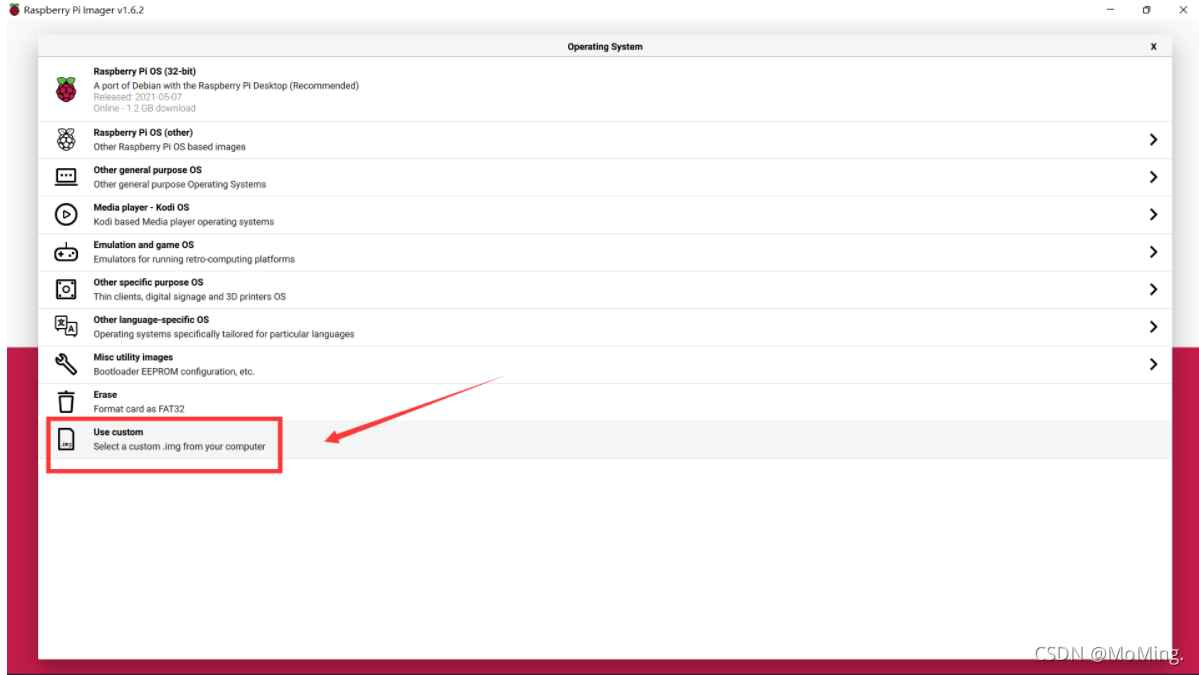
Task: Select Use custom option title
Action: [119, 432]
